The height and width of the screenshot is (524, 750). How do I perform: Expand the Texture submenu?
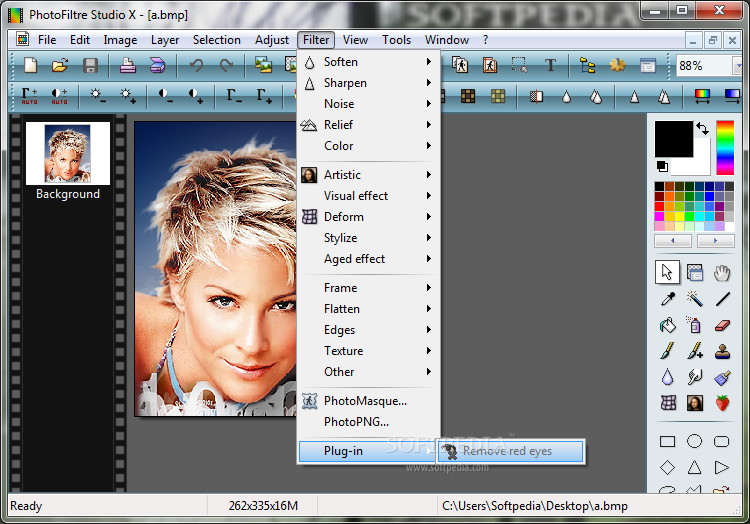[x=368, y=350]
